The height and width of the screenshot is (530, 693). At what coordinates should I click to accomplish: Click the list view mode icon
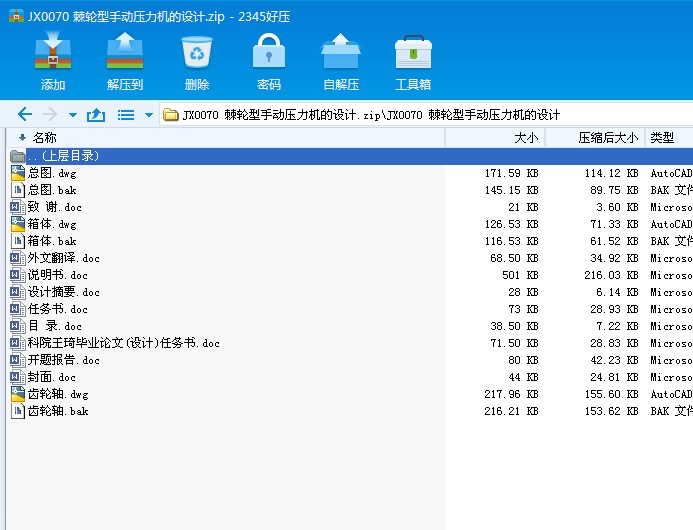pyautogui.click(x=126, y=115)
